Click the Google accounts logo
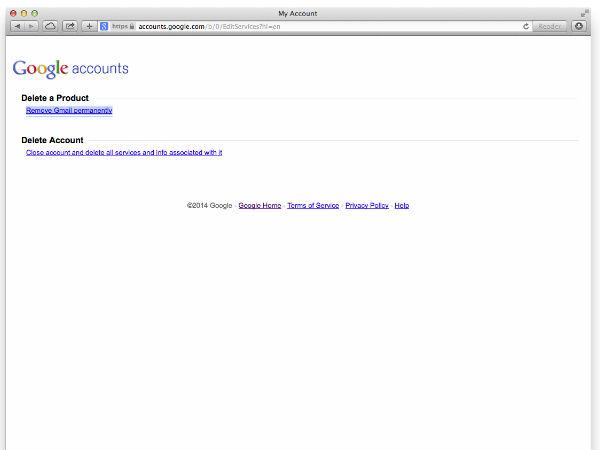This screenshot has height=450, width=600. click(70, 69)
